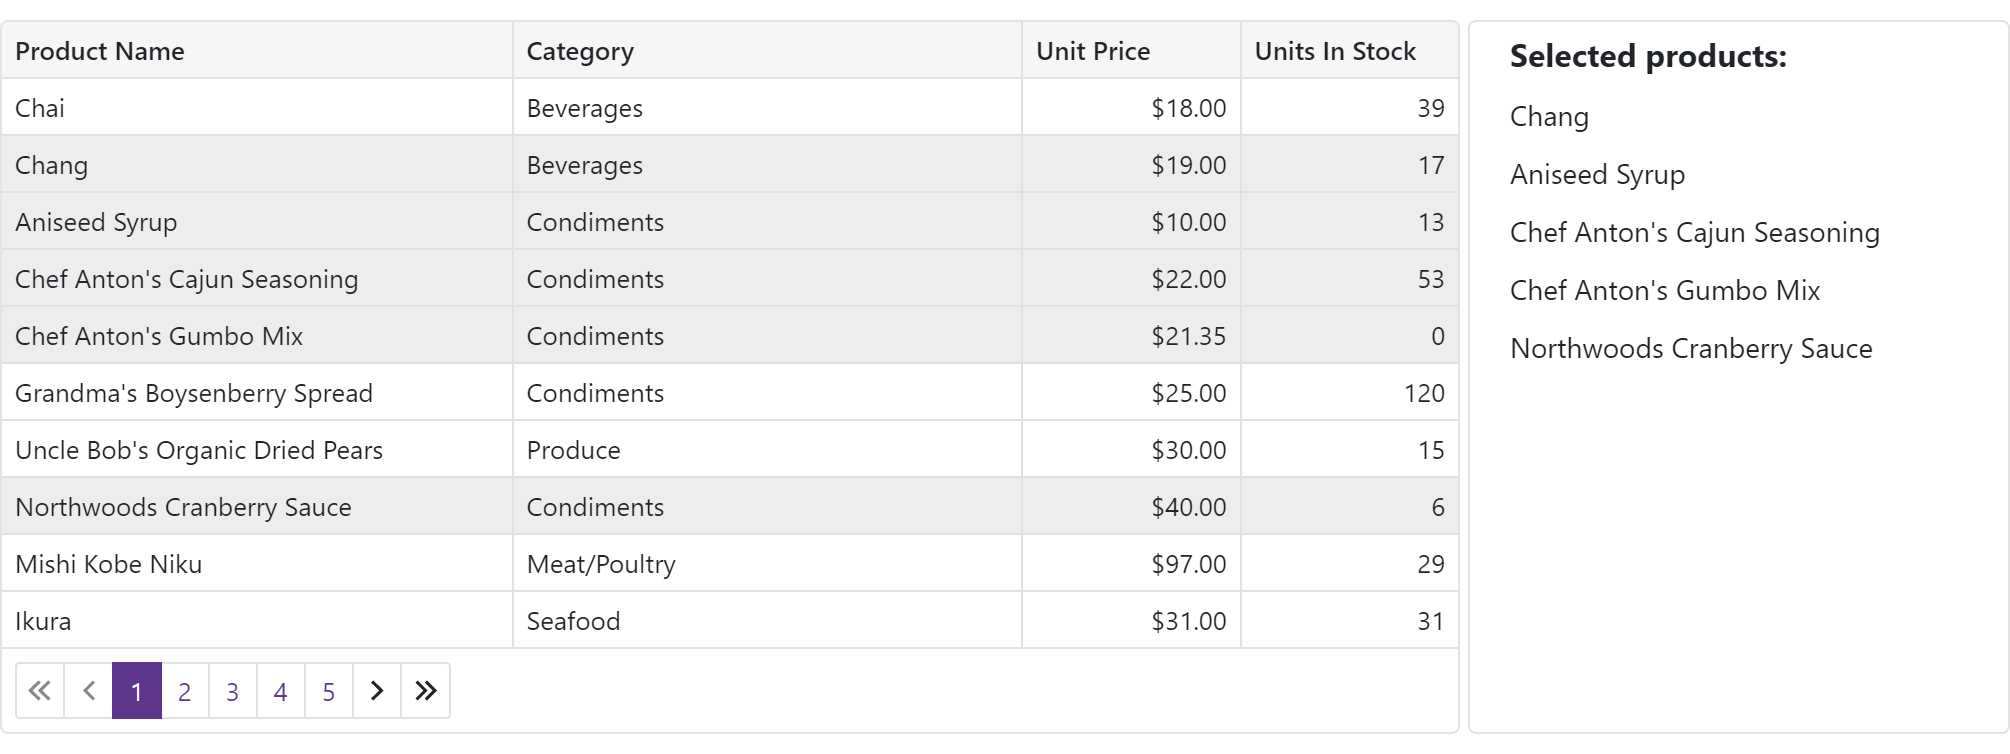Go to page 3 in pager
Viewport: 2010px width, 754px height.
coord(233,691)
